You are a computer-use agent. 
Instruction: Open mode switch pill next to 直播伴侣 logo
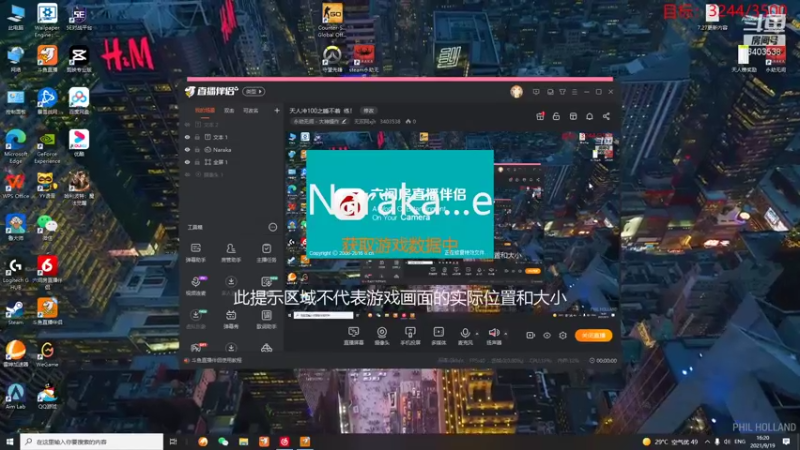coord(254,91)
